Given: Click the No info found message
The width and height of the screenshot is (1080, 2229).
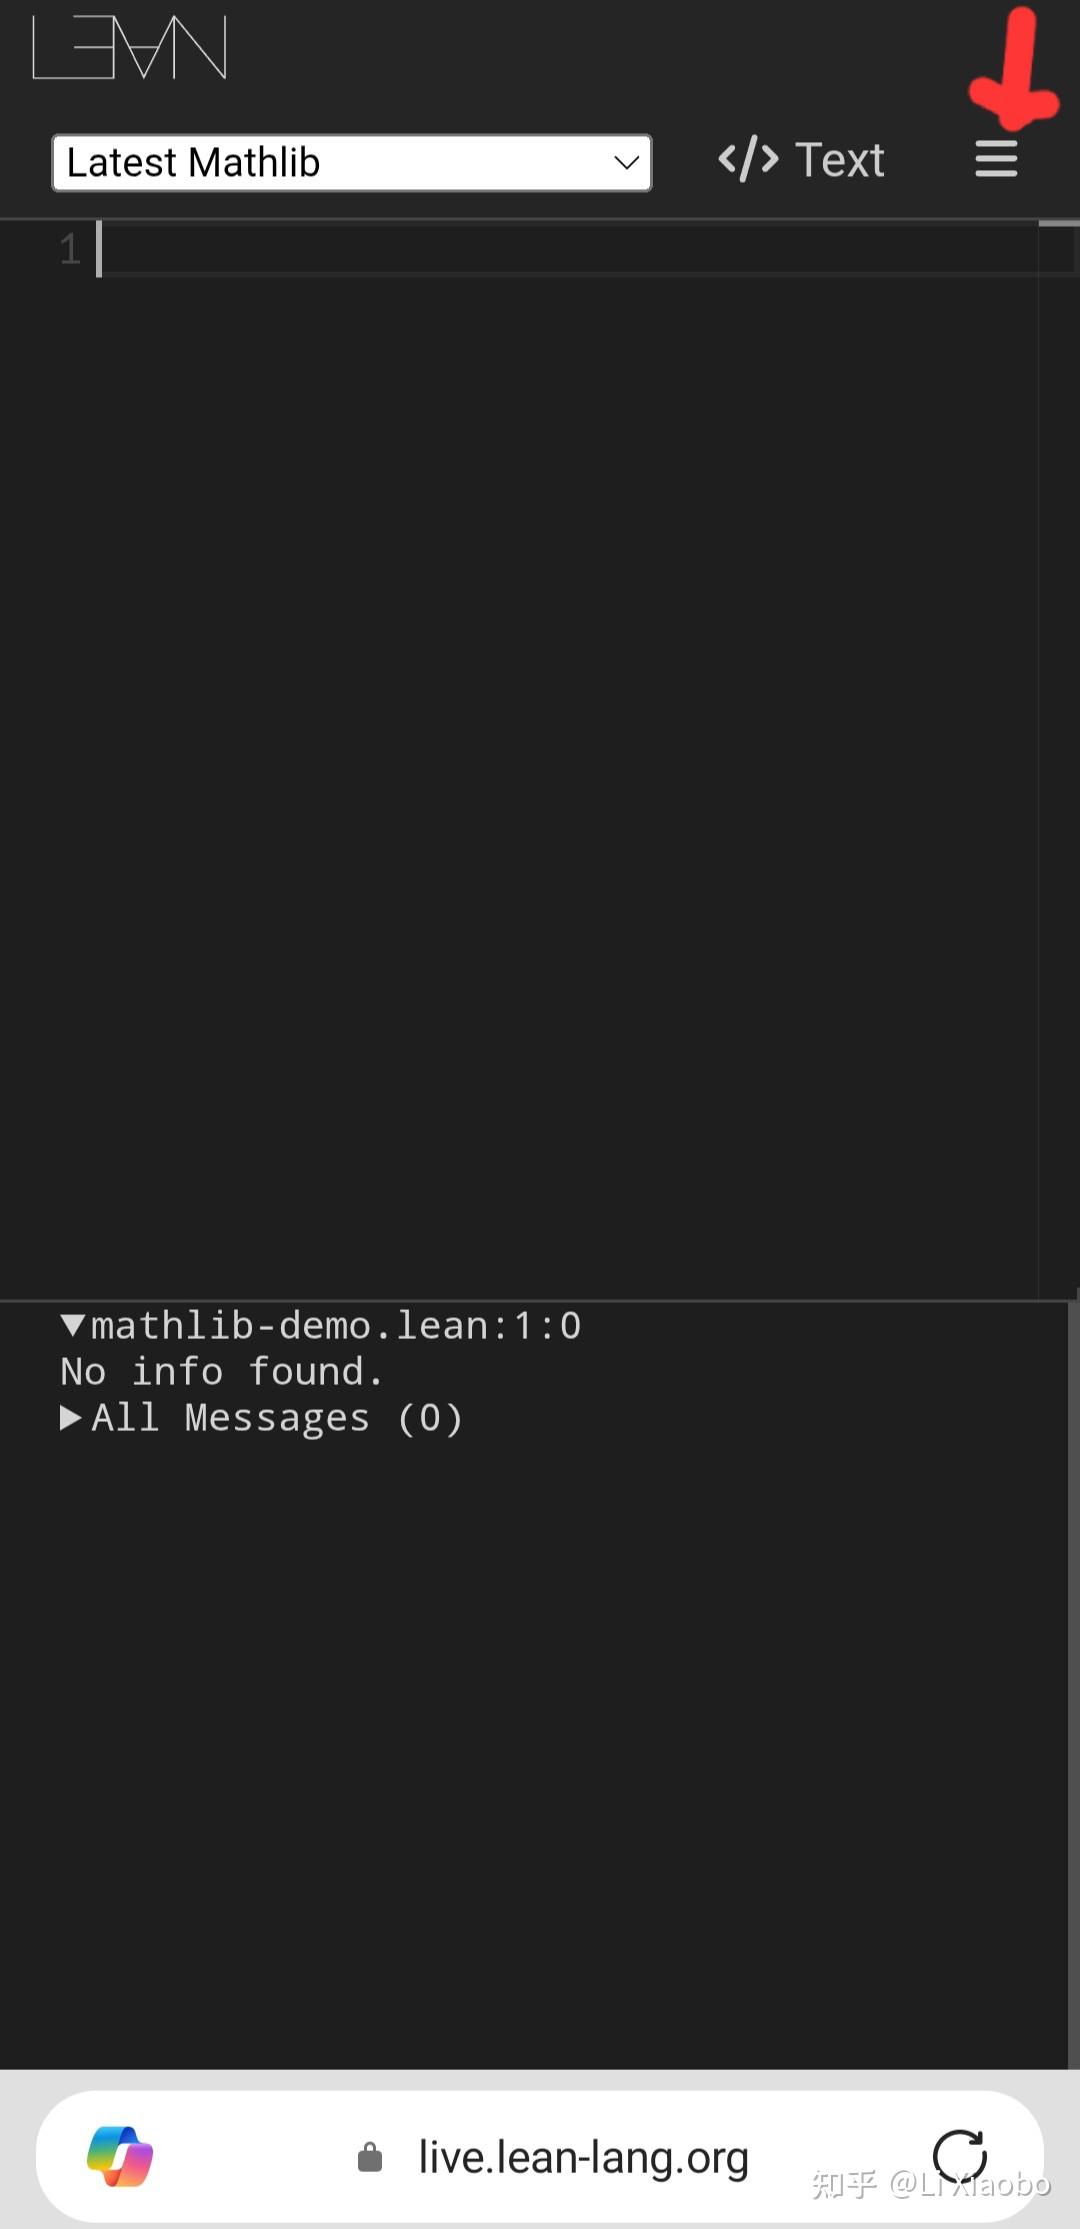Looking at the screenshot, I should [222, 1371].
